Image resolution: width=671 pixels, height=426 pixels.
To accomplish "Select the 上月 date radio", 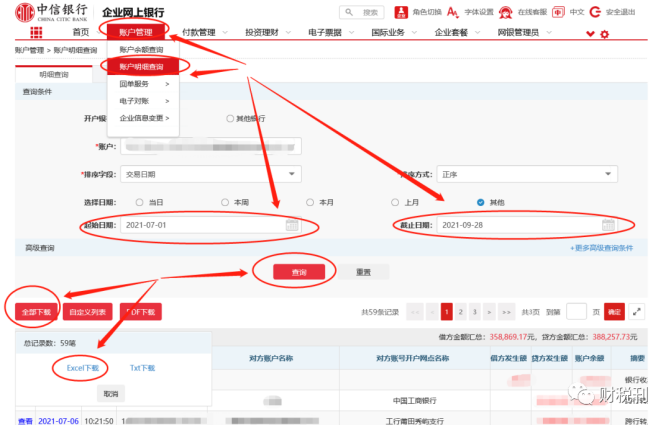I will [395, 202].
